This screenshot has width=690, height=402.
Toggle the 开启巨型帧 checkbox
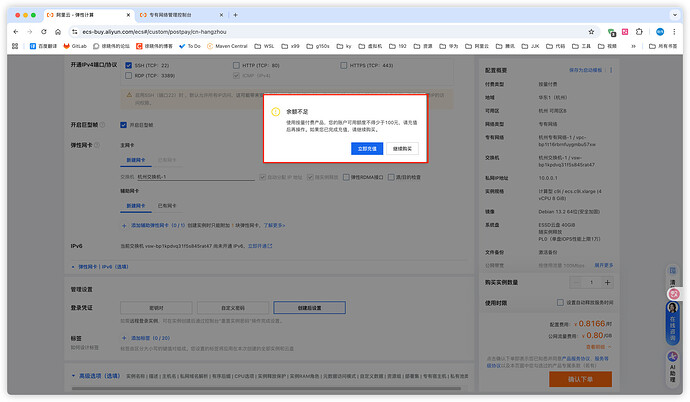click(123, 125)
